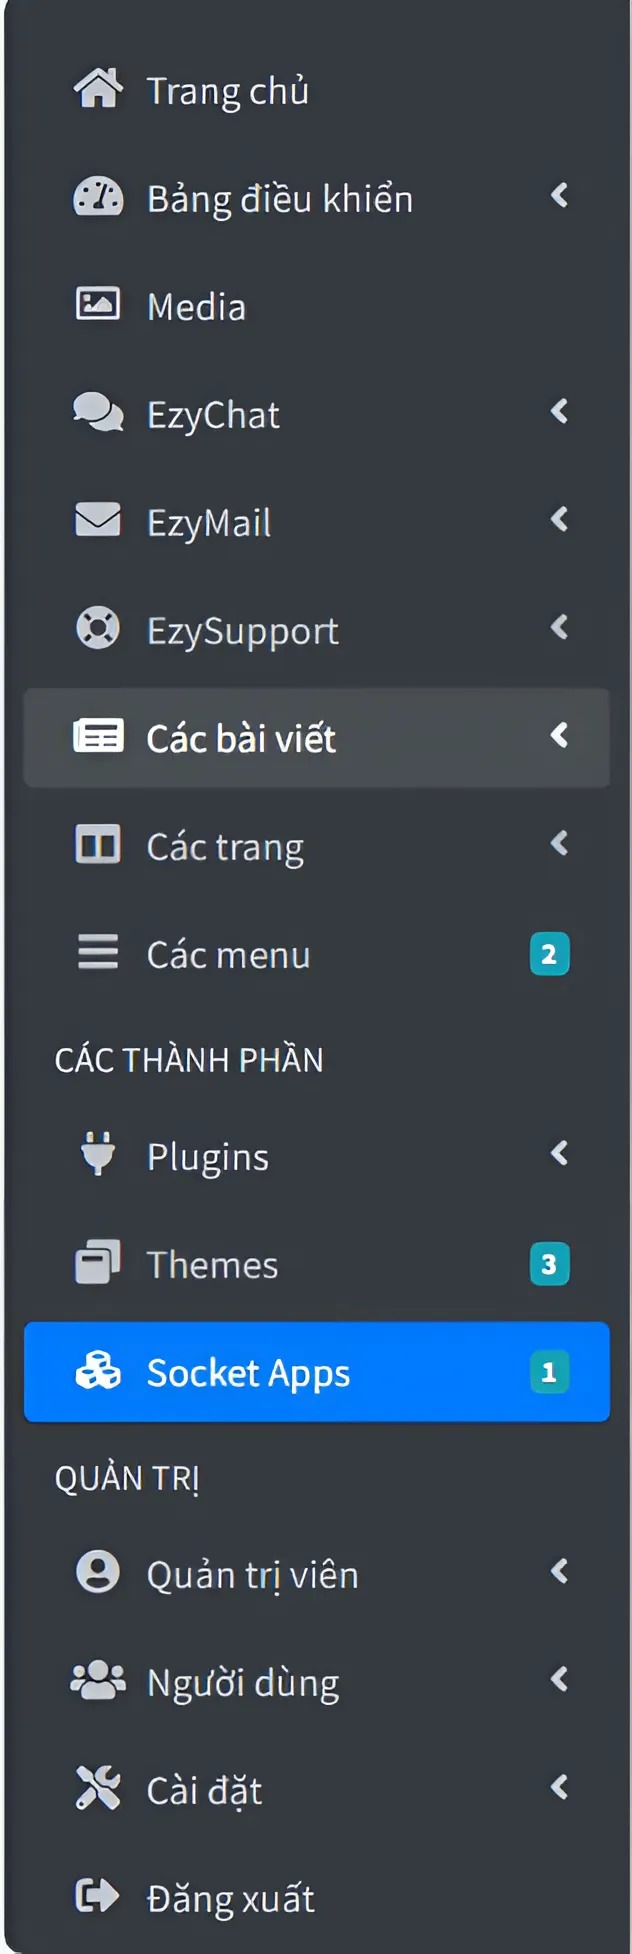The height and width of the screenshot is (1954, 632).
Task: Open the Các menu entry
Action: (x=228, y=955)
